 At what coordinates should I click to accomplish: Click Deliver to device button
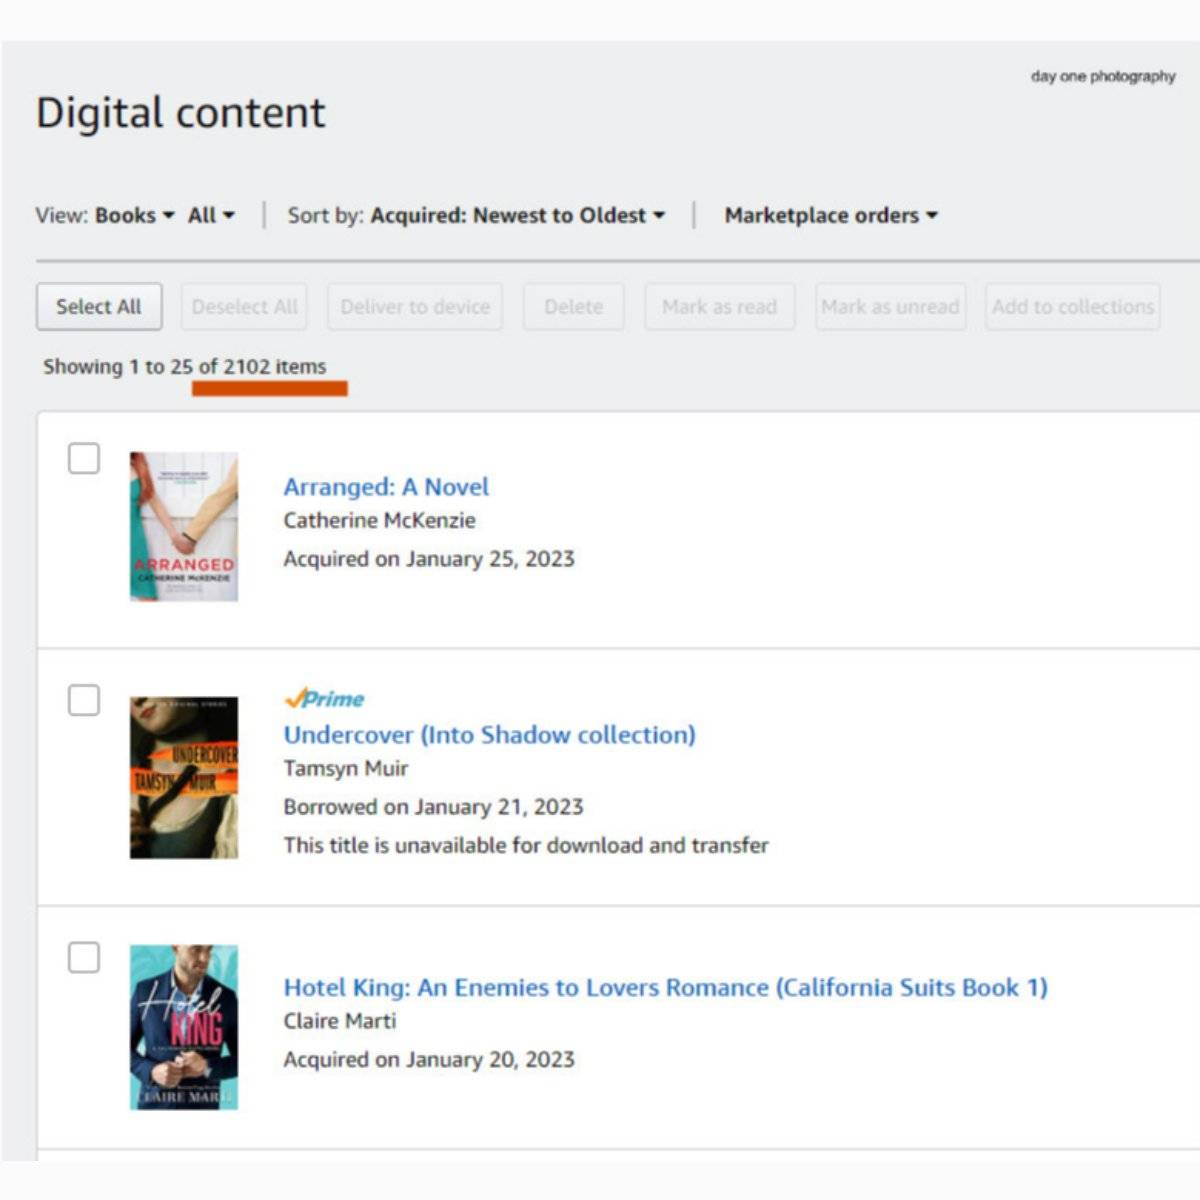(x=415, y=307)
